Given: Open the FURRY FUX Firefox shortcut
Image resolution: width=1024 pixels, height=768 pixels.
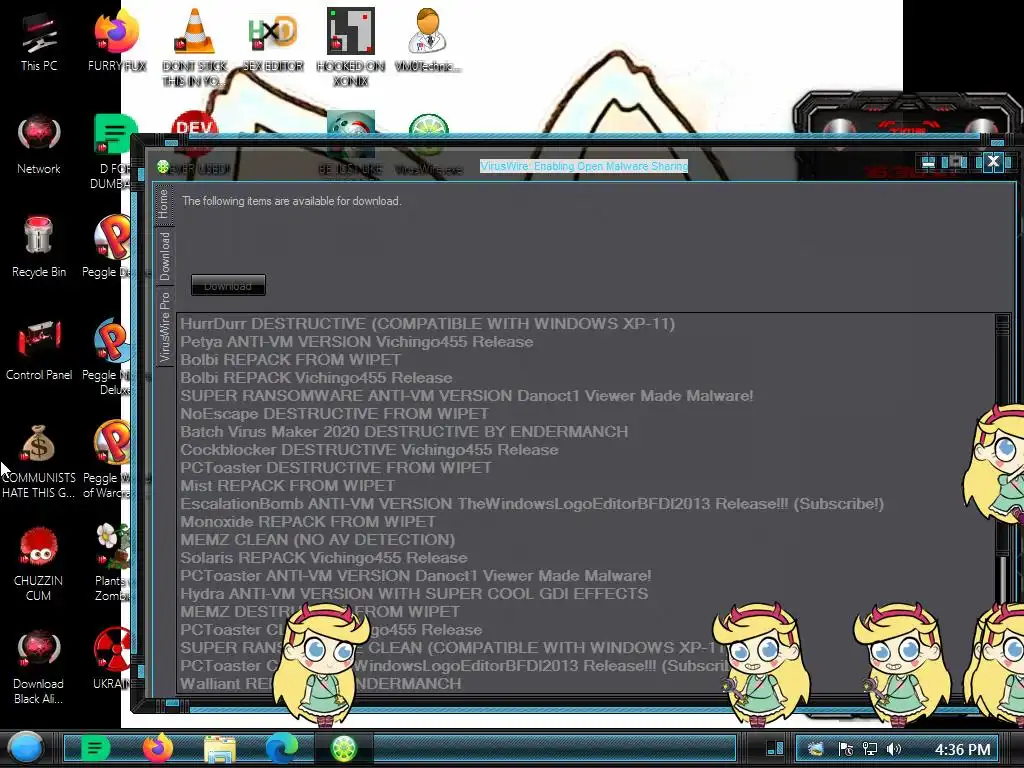Looking at the screenshot, I should click(117, 42).
